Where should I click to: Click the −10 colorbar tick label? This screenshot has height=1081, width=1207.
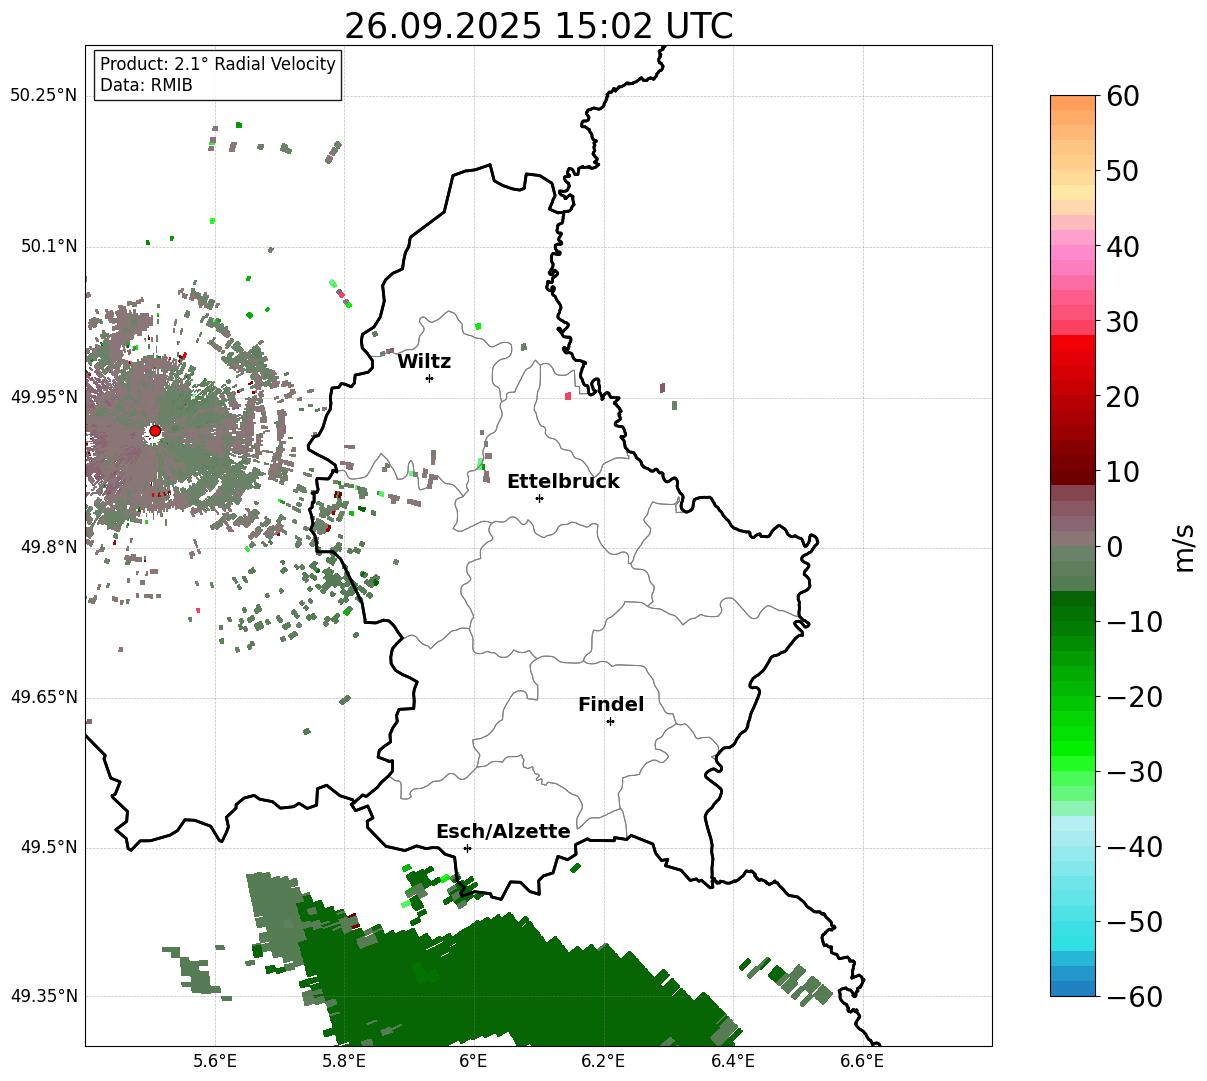click(1134, 622)
